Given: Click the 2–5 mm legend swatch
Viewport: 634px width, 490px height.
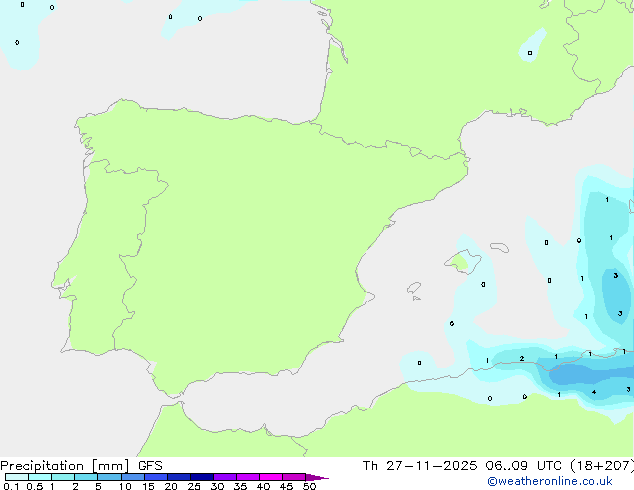Looking at the screenshot, I should pyautogui.click(x=86, y=477).
